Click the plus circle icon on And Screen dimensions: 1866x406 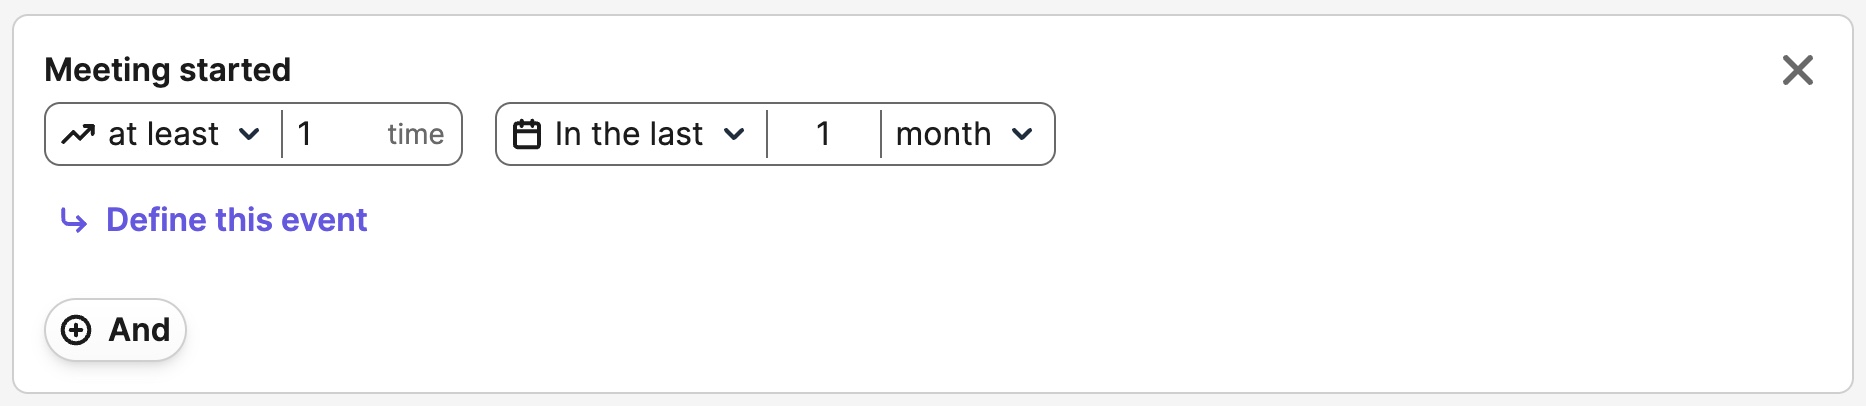click(76, 330)
